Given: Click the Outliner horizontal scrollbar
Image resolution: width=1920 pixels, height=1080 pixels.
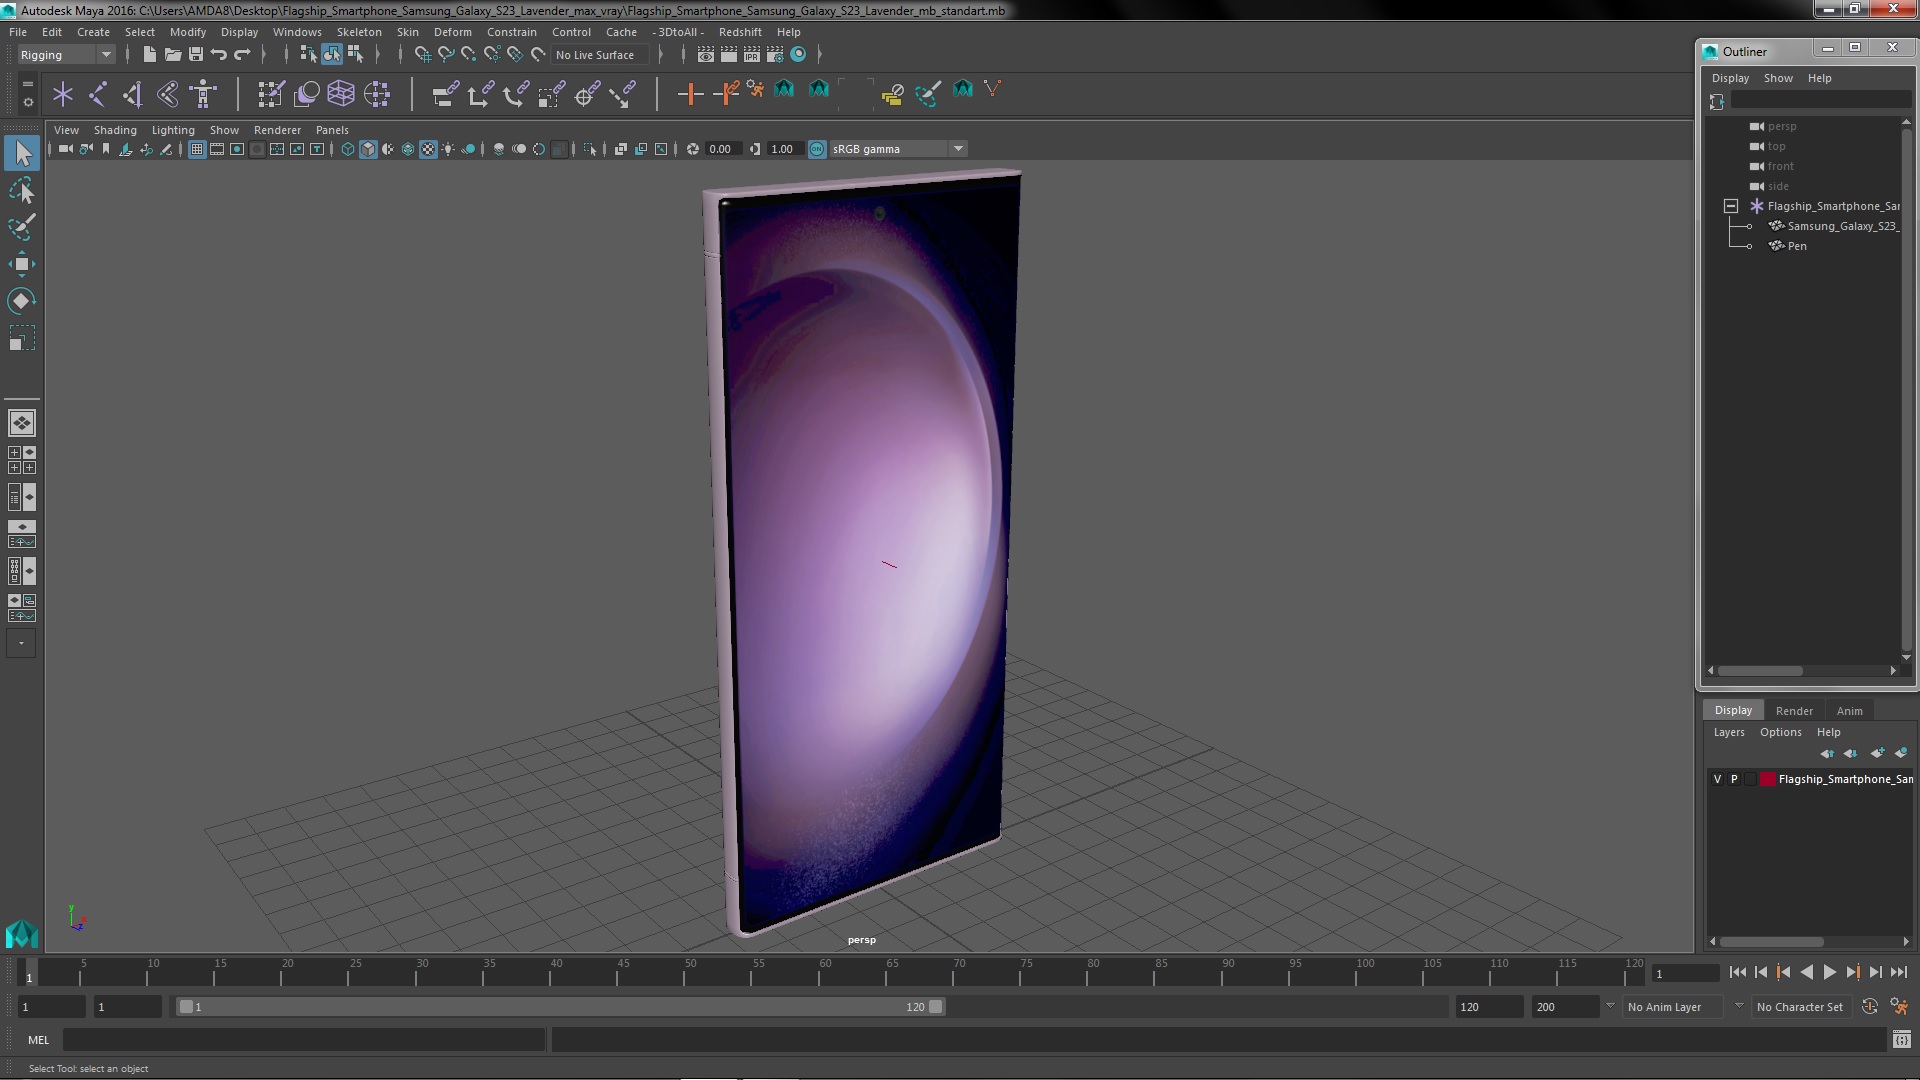Looking at the screenshot, I should [1760, 671].
